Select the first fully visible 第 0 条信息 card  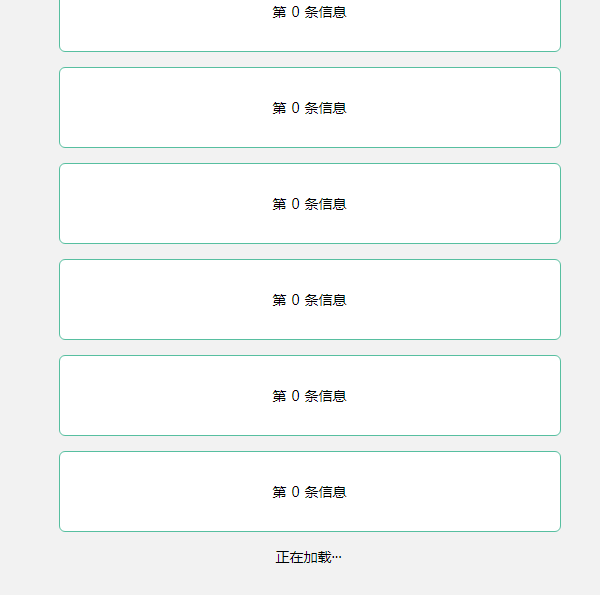pyautogui.click(x=310, y=108)
